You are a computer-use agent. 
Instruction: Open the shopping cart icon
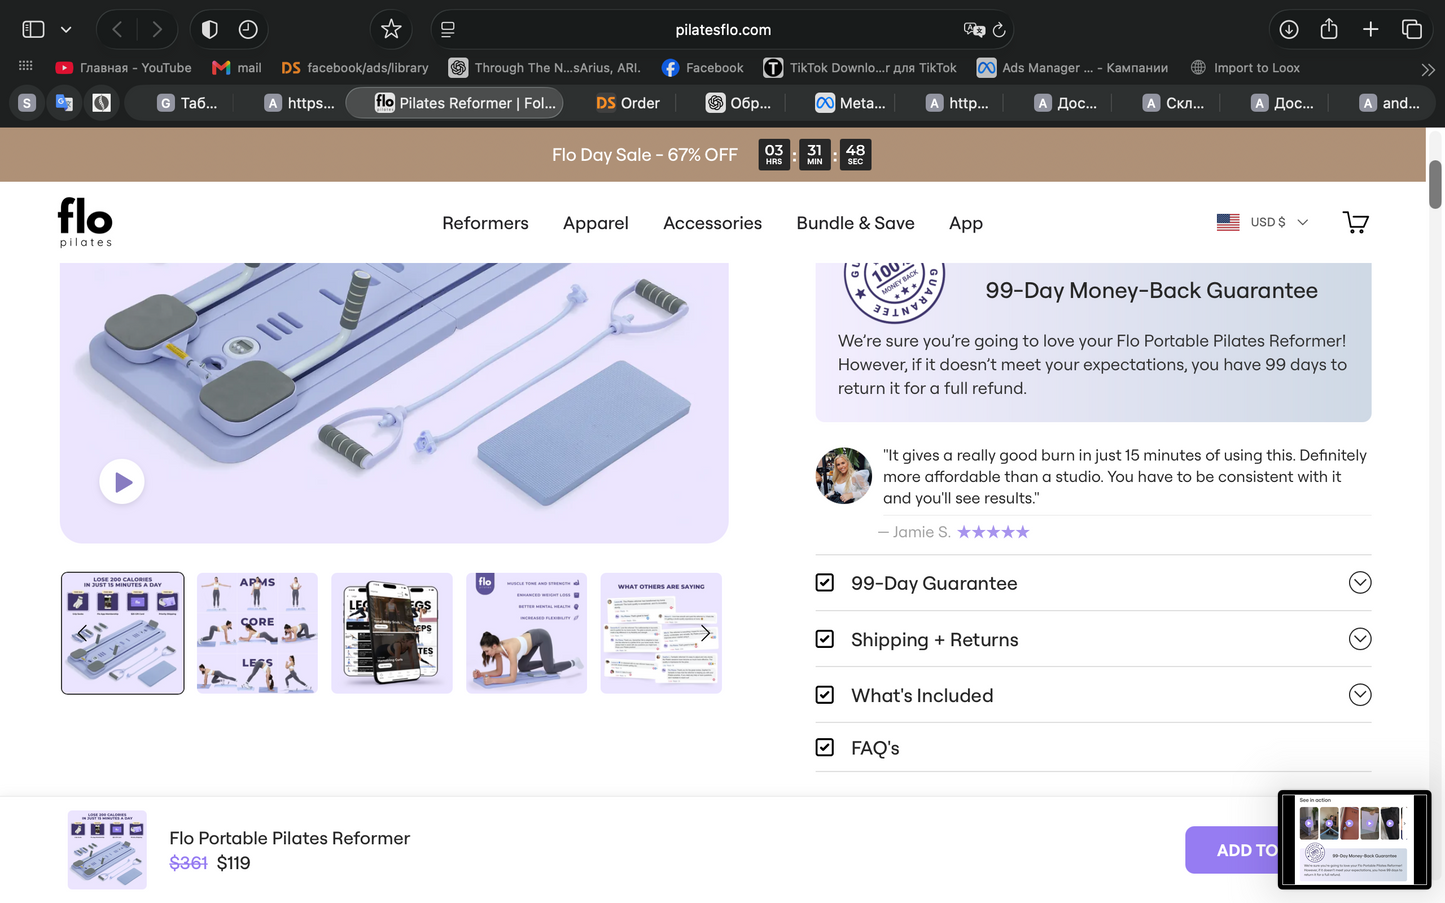coord(1355,222)
